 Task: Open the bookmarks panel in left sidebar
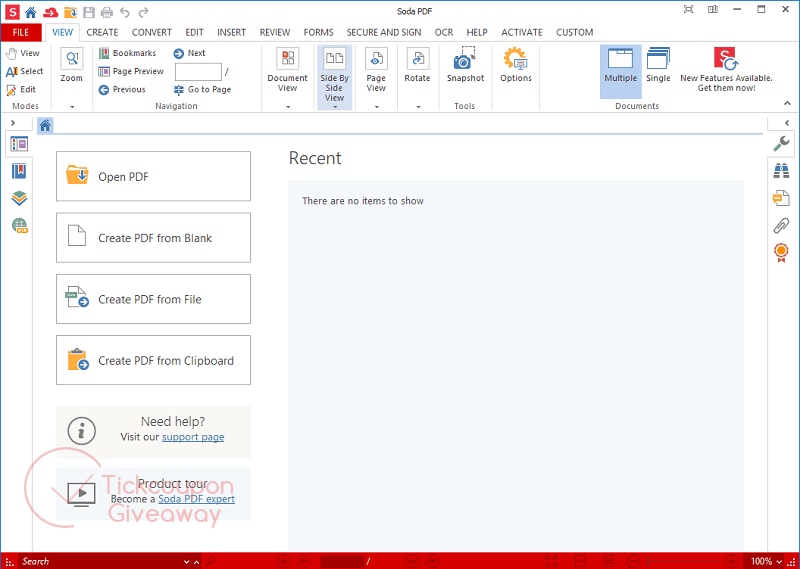tap(19, 171)
